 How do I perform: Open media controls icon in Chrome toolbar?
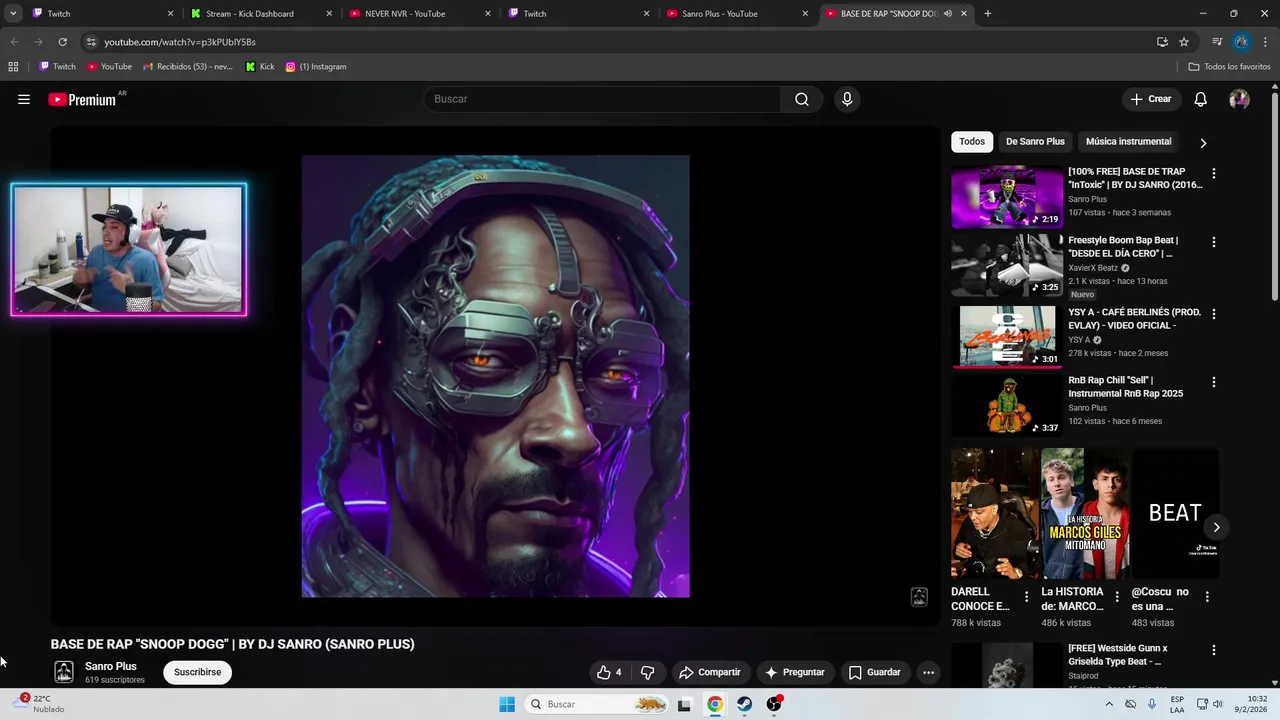(1216, 42)
